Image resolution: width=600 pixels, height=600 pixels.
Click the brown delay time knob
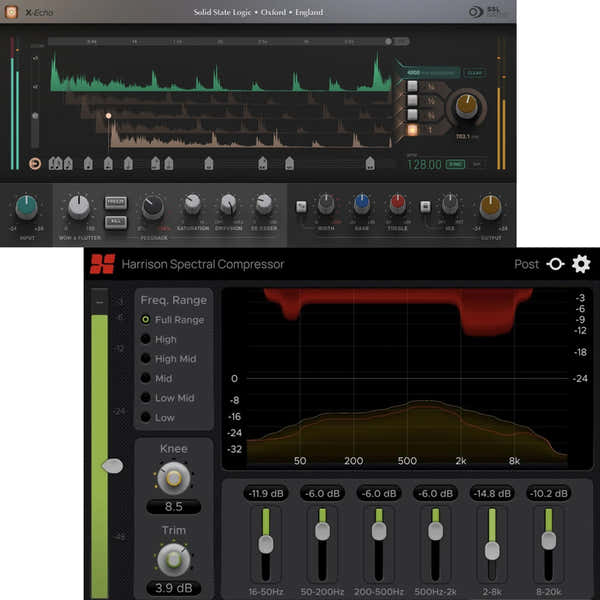(466, 107)
